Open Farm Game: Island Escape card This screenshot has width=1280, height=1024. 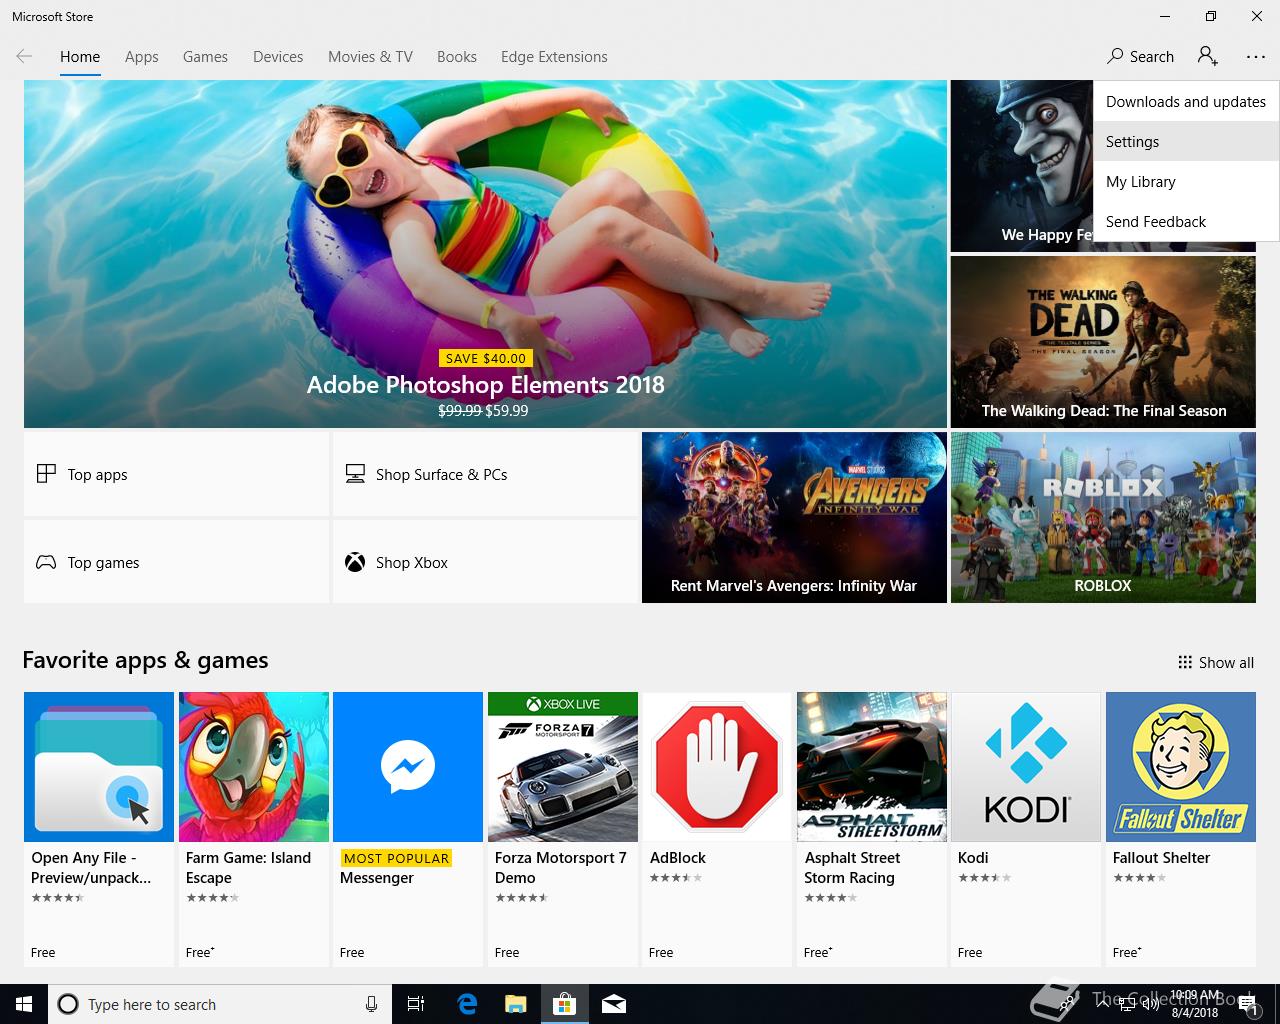click(x=254, y=829)
